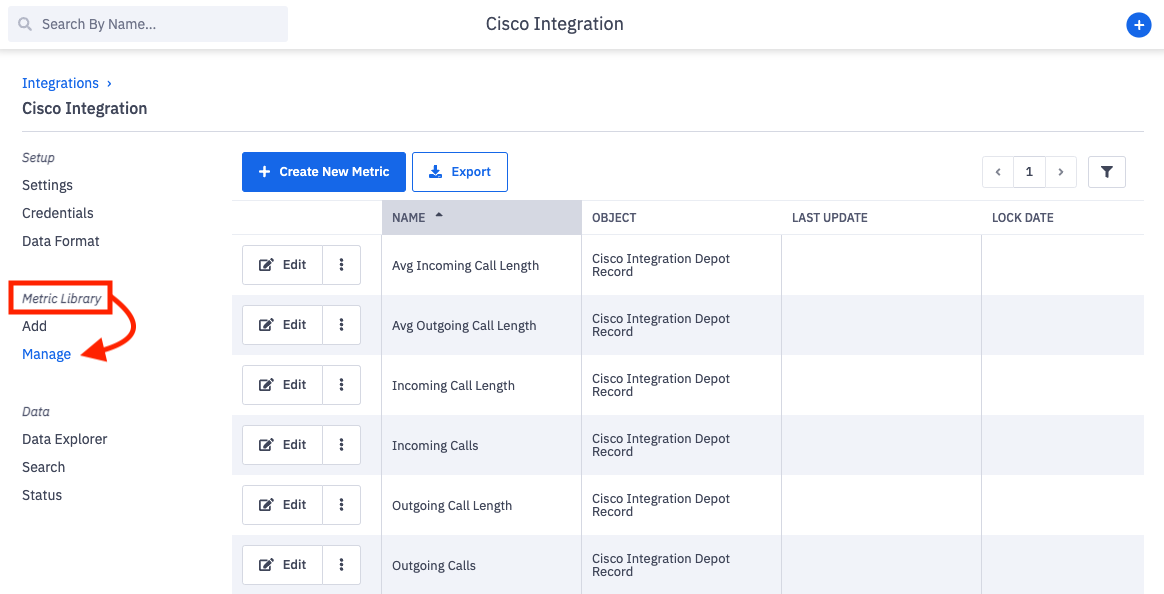Go to previous page arrow
The height and width of the screenshot is (594, 1164).
coord(997,172)
